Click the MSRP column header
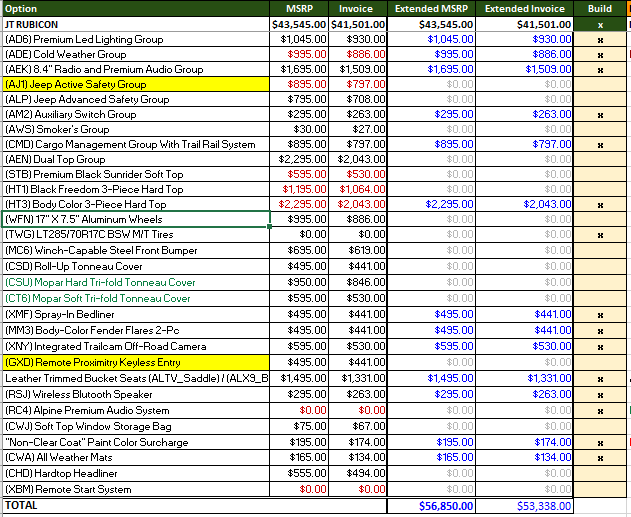The height and width of the screenshot is (517, 631). click(x=299, y=8)
